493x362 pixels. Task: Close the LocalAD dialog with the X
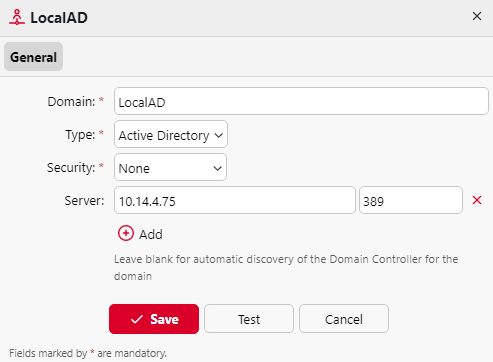(x=477, y=16)
